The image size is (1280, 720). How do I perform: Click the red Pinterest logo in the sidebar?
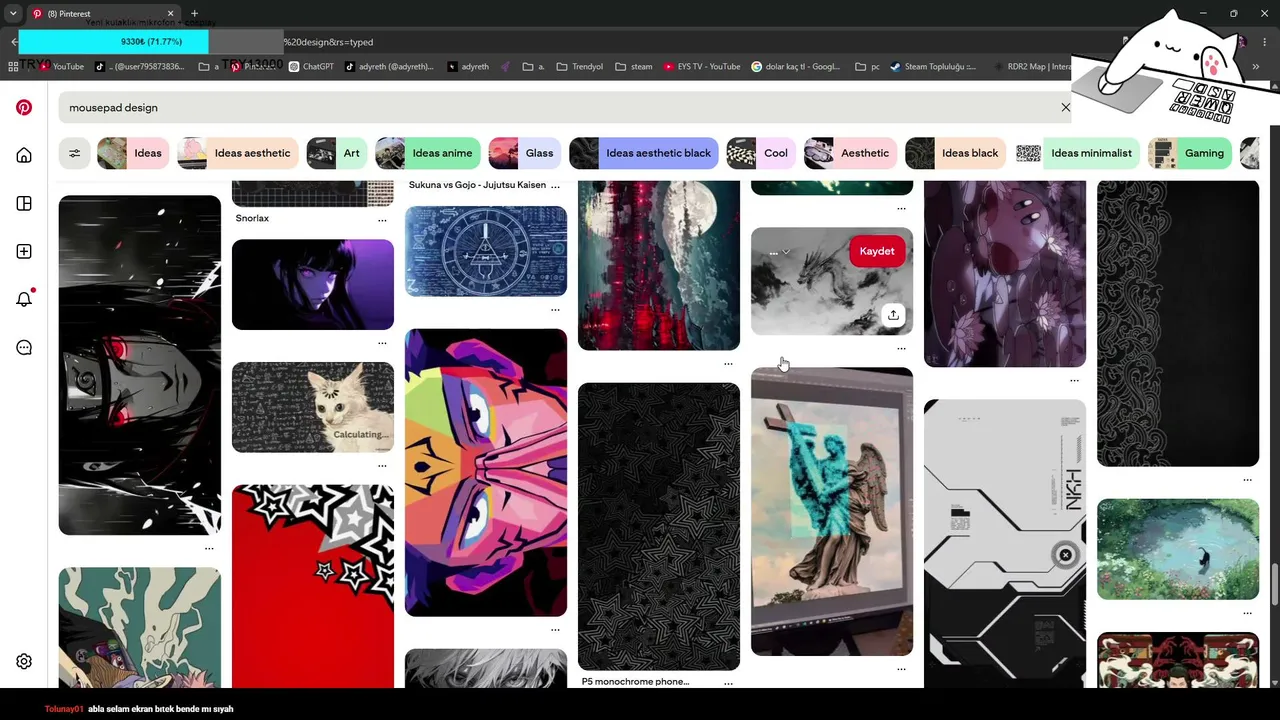[x=24, y=107]
